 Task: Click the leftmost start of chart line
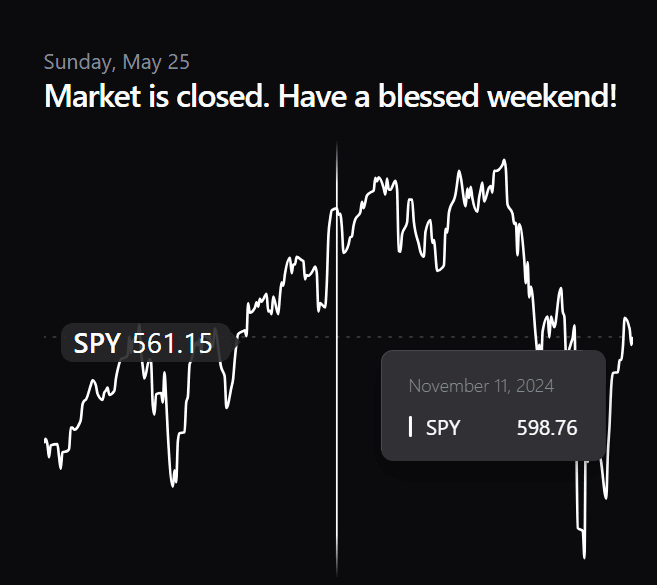tap(46, 441)
